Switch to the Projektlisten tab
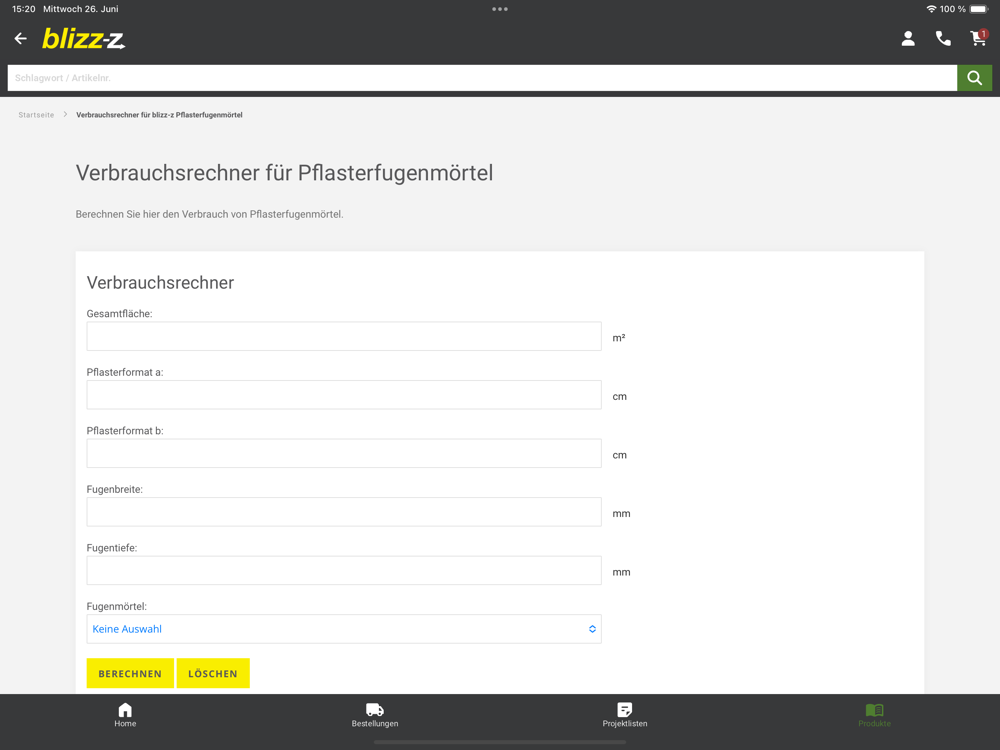1000x750 pixels. point(625,715)
